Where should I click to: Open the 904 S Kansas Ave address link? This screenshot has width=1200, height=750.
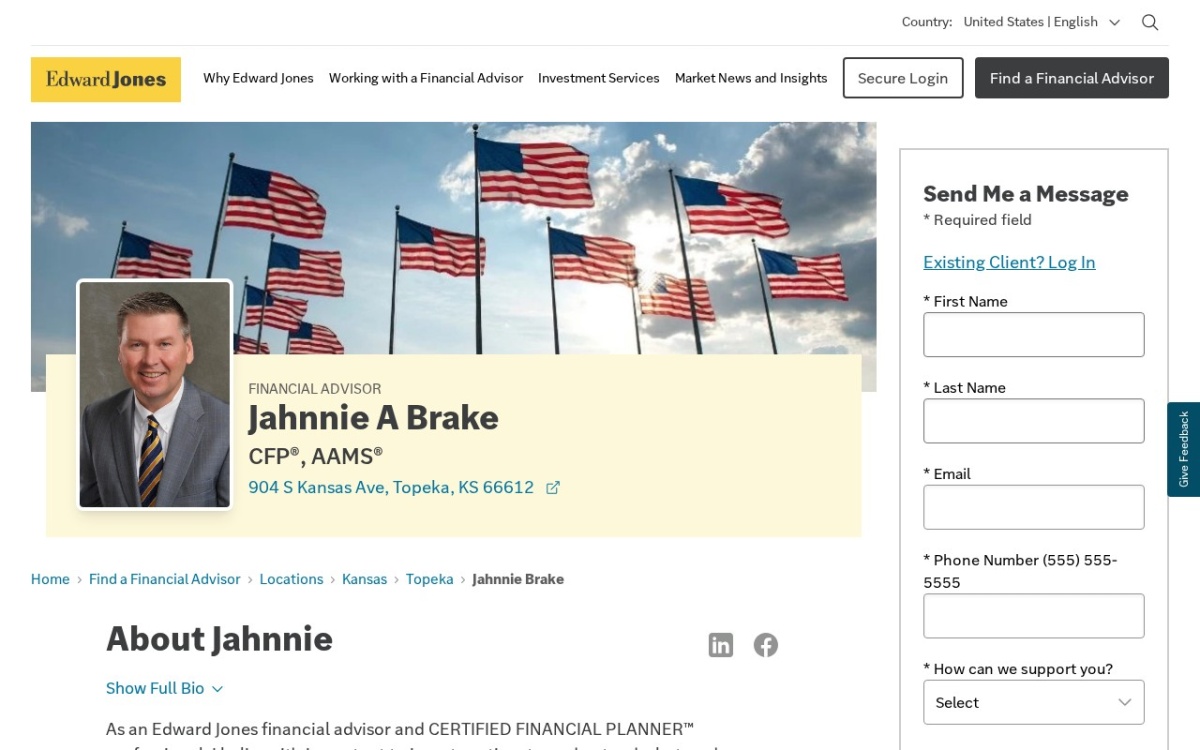391,488
